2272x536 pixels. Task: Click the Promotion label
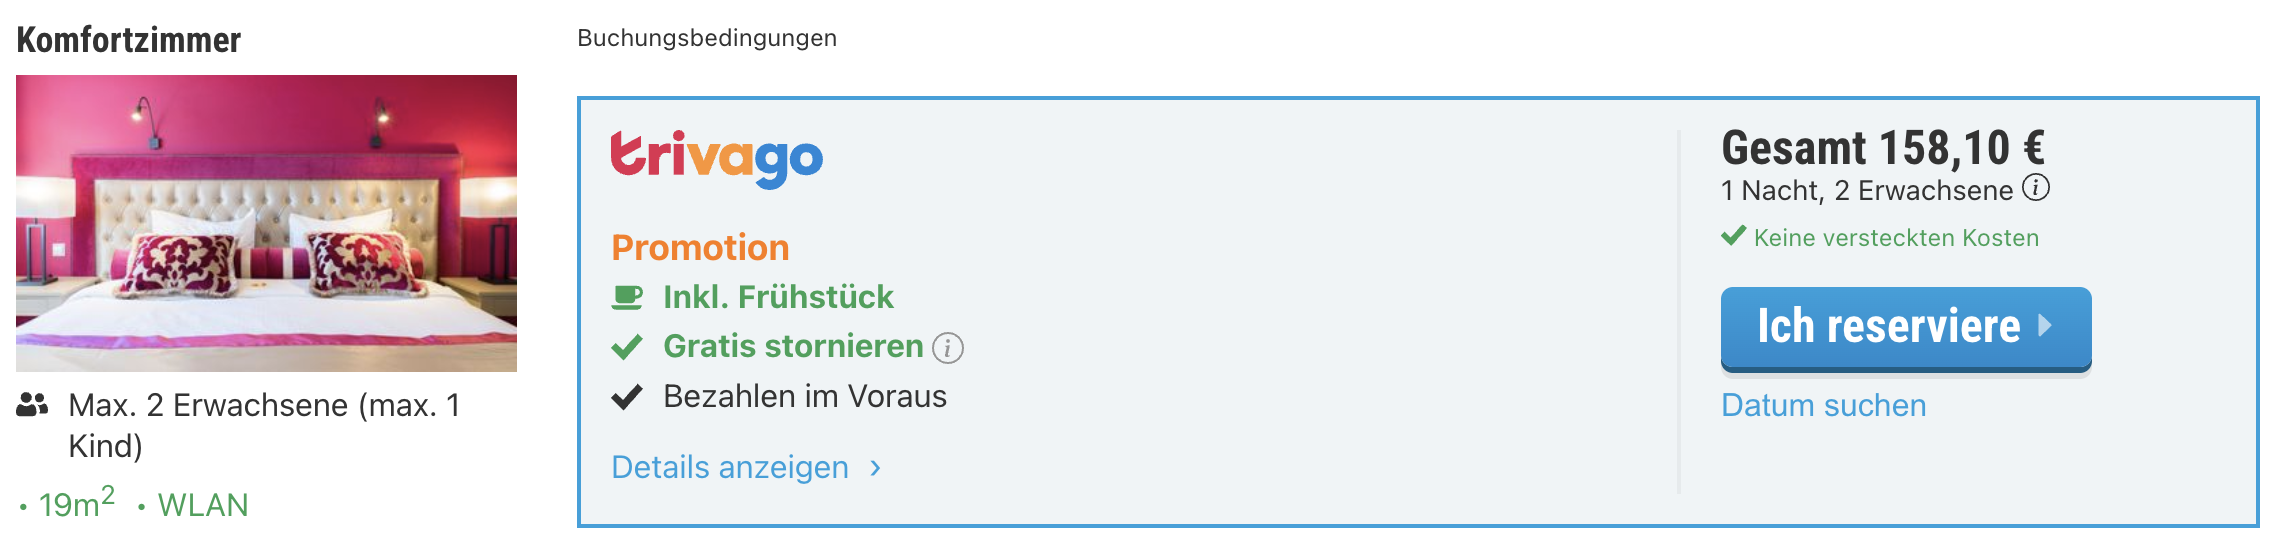pos(700,247)
